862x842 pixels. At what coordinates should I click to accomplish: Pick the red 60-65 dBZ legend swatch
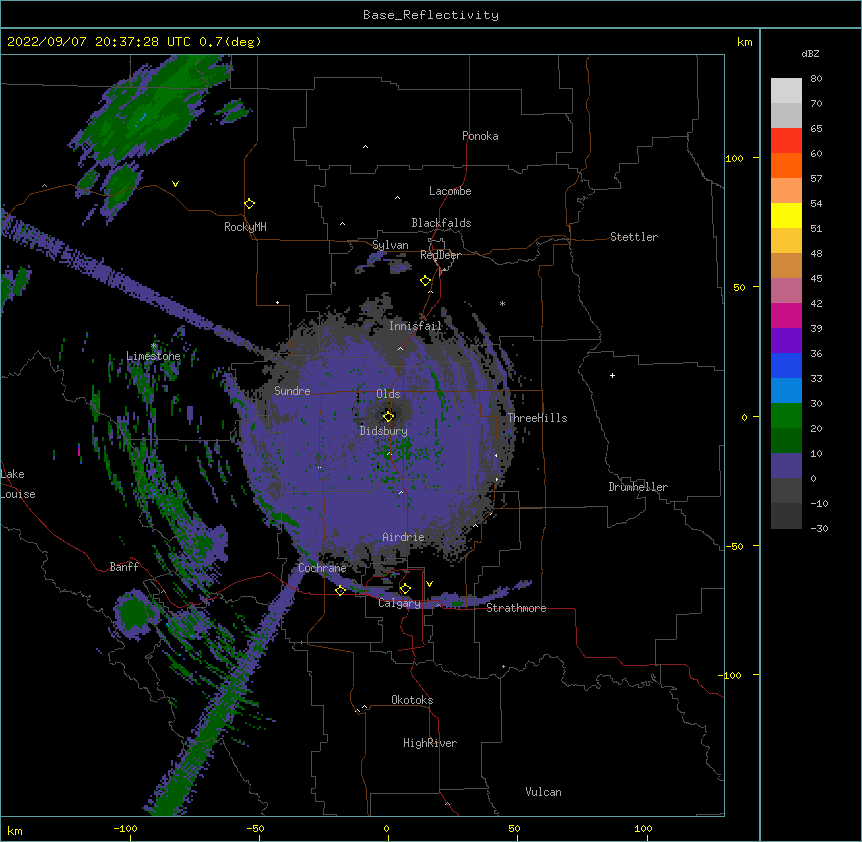point(786,141)
